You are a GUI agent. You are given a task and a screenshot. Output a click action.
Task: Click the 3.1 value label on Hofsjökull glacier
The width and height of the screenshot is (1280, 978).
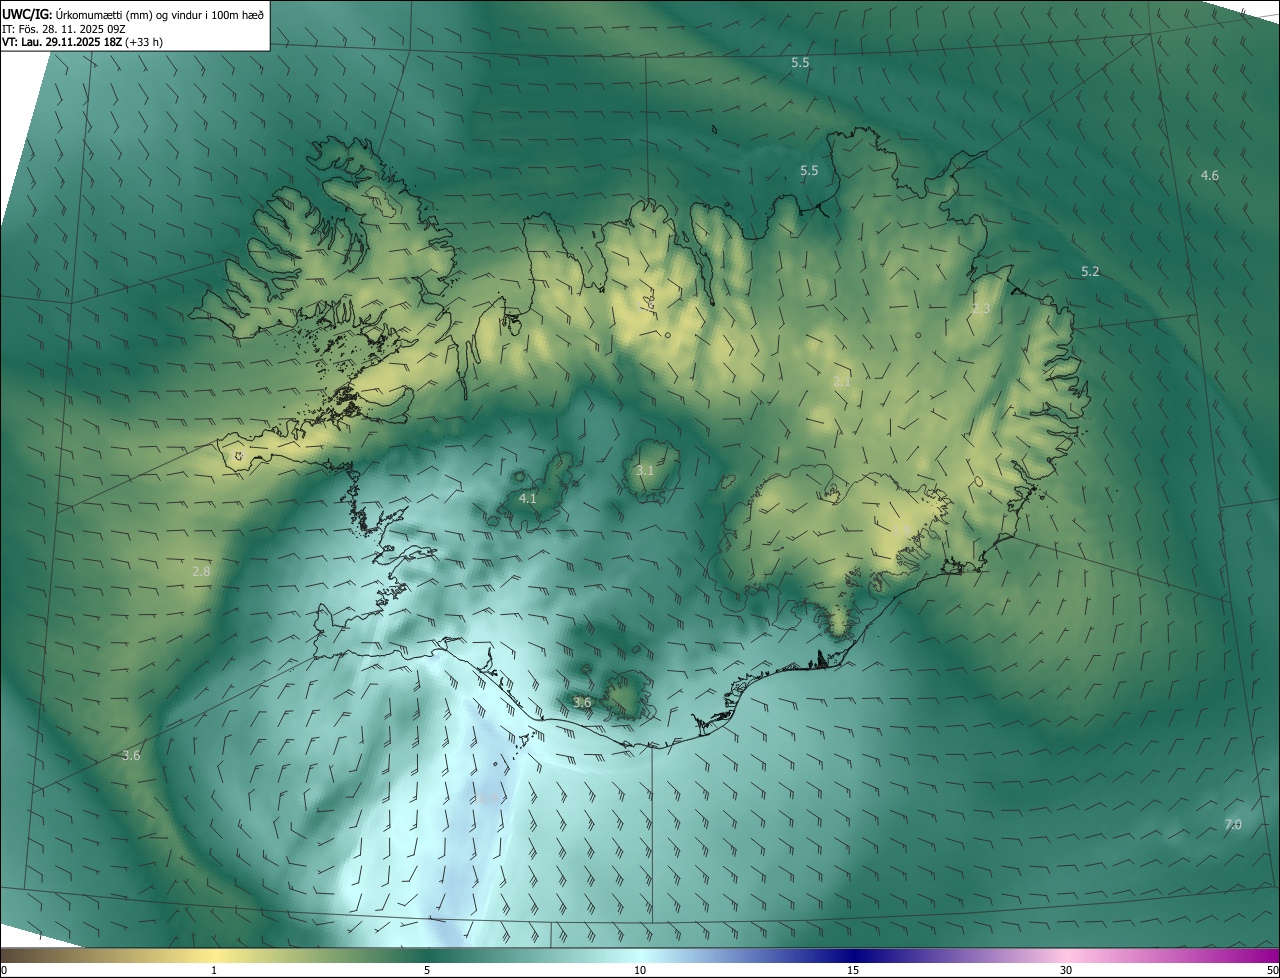point(645,470)
